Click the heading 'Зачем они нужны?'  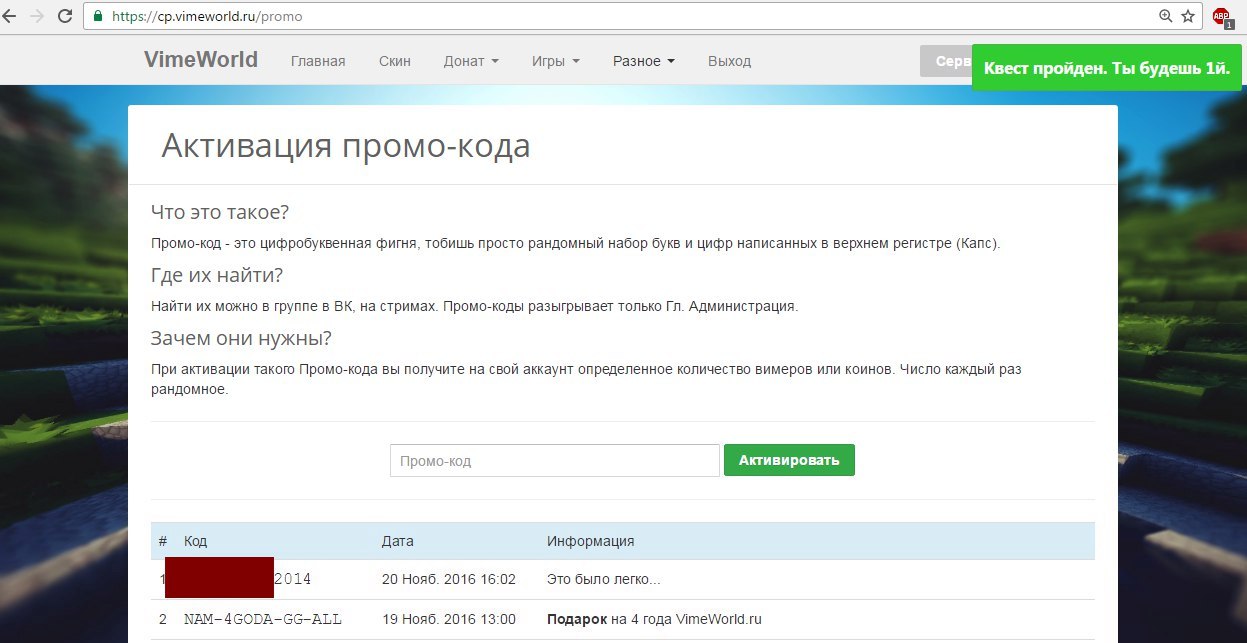241,338
